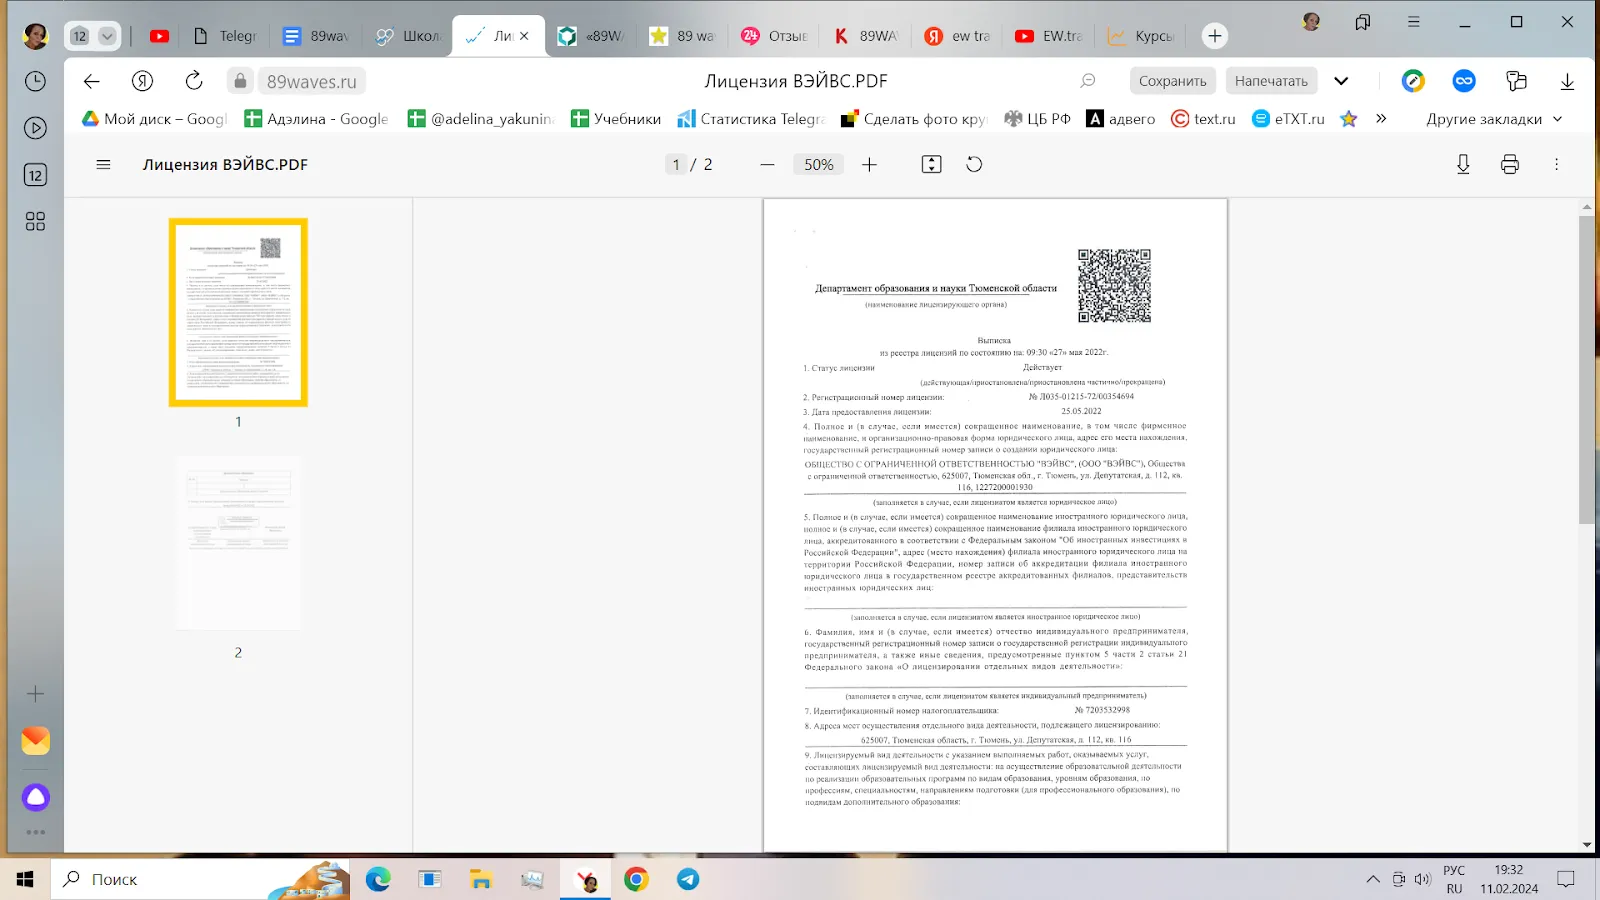This screenshot has height=900, width=1600.
Task: Expand Другие закладки bookmarks folder
Action: point(1493,119)
